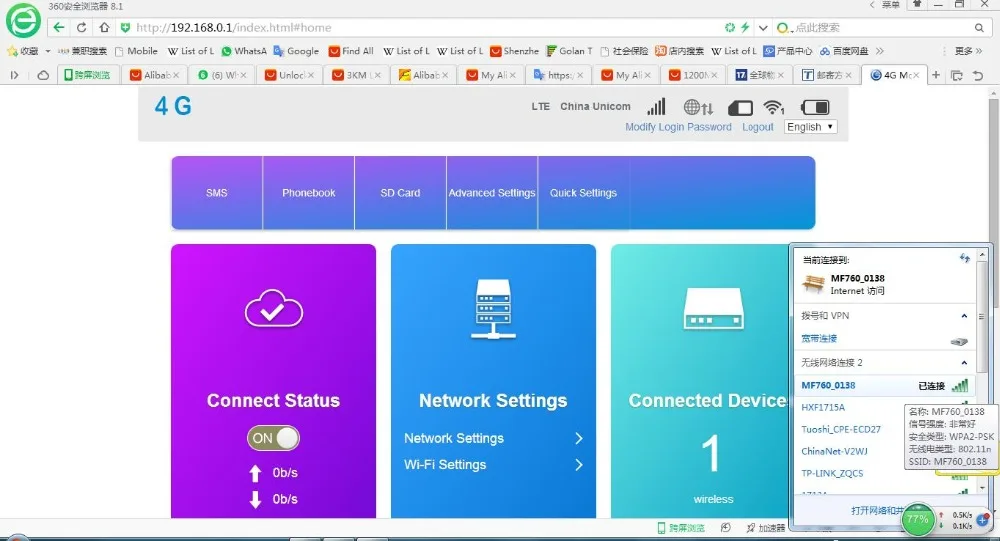
Task: Collapse the 无线网络连接 2 section
Action: tap(964, 362)
